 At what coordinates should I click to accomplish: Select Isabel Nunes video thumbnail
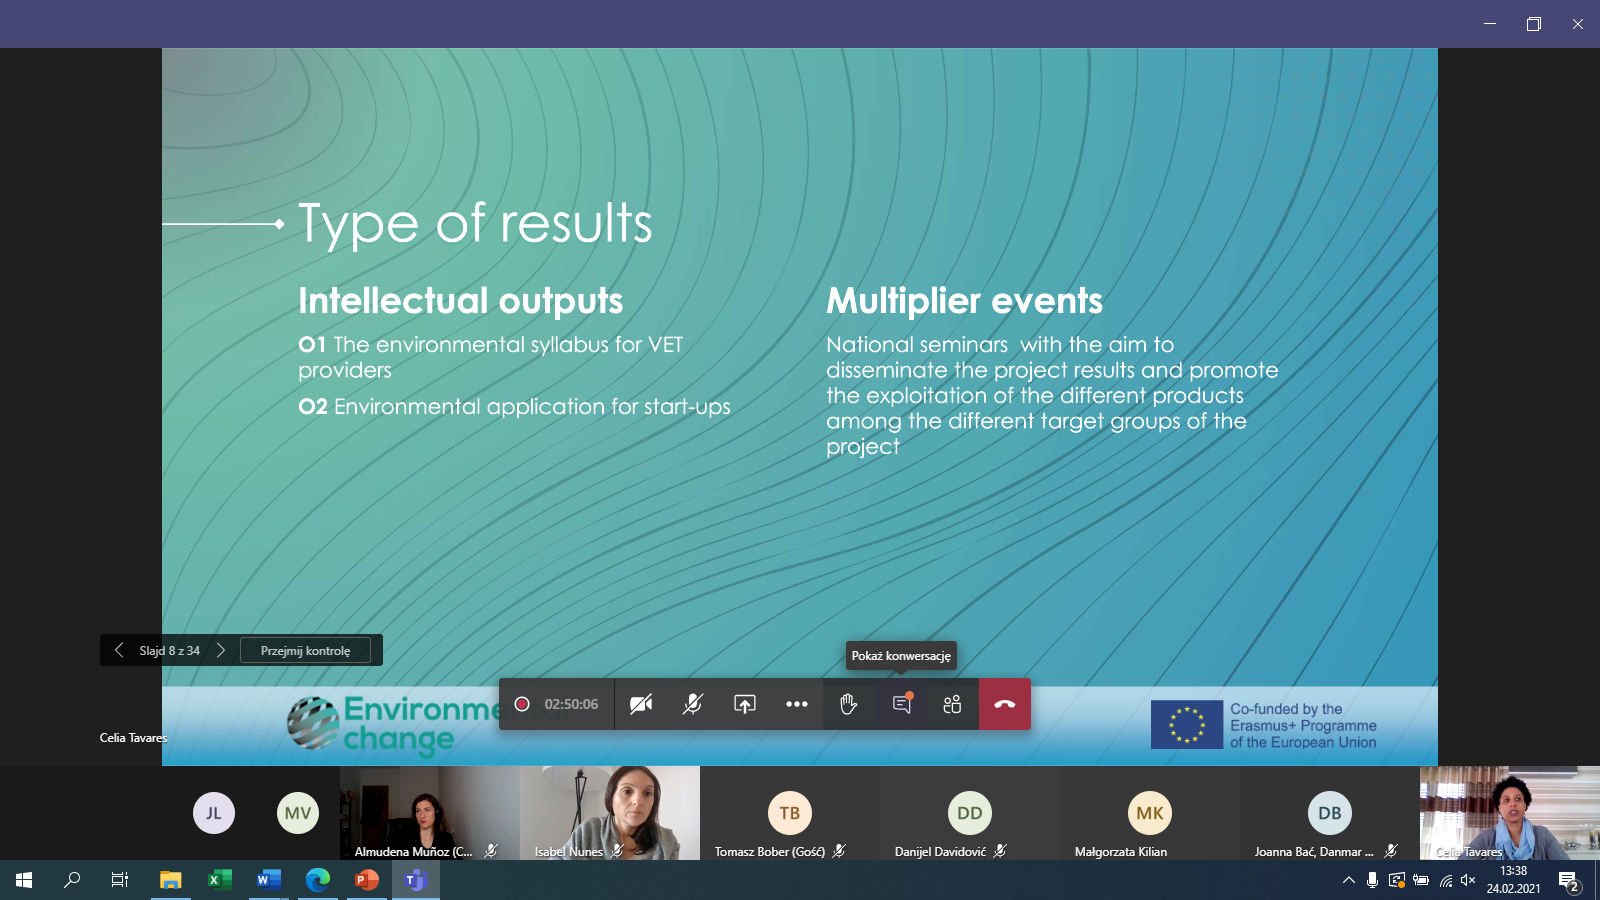pyautogui.click(x=610, y=812)
